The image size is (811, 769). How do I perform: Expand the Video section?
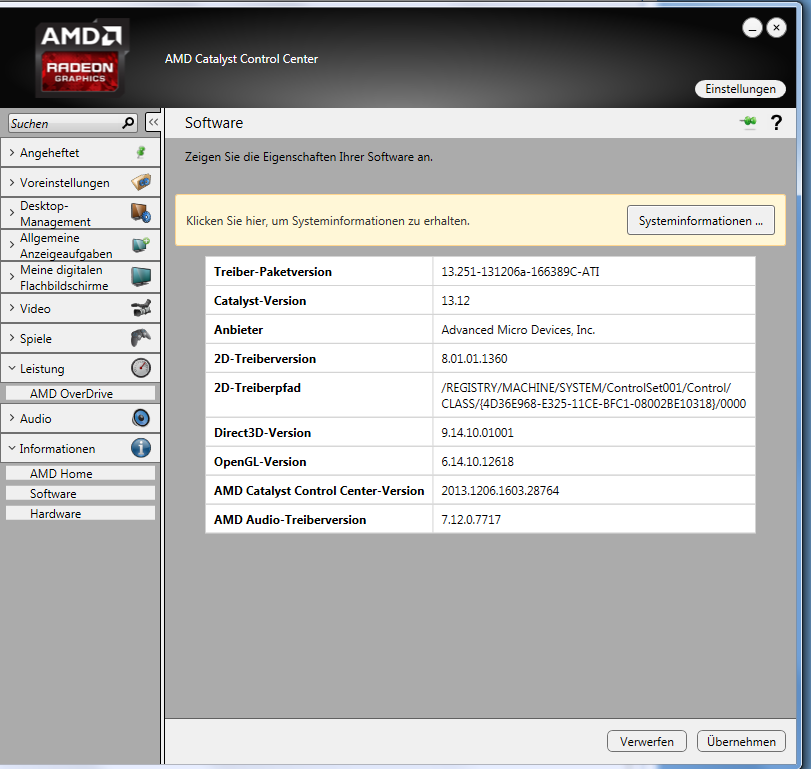pyautogui.click(x=12, y=308)
